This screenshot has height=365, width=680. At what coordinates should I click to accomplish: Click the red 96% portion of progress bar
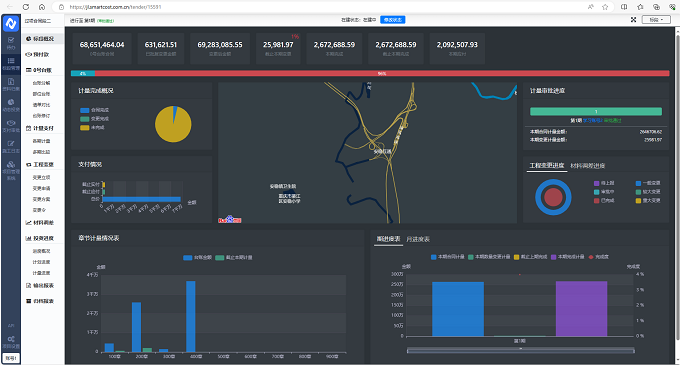pos(382,73)
